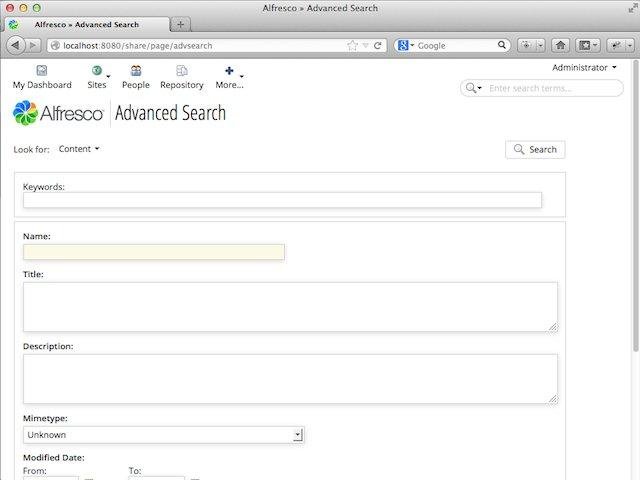Focus the Name input field

[x=154, y=252]
